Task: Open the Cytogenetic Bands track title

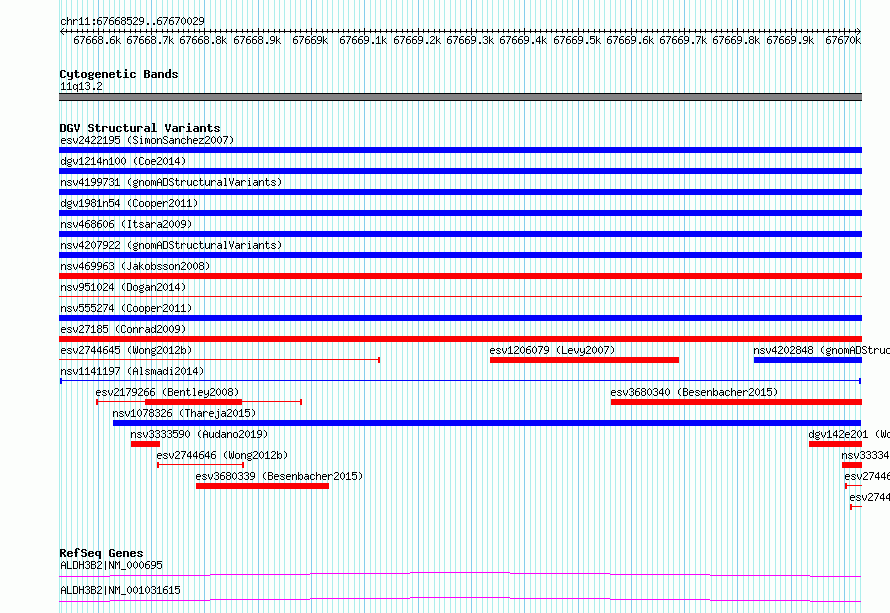Action: (x=119, y=74)
